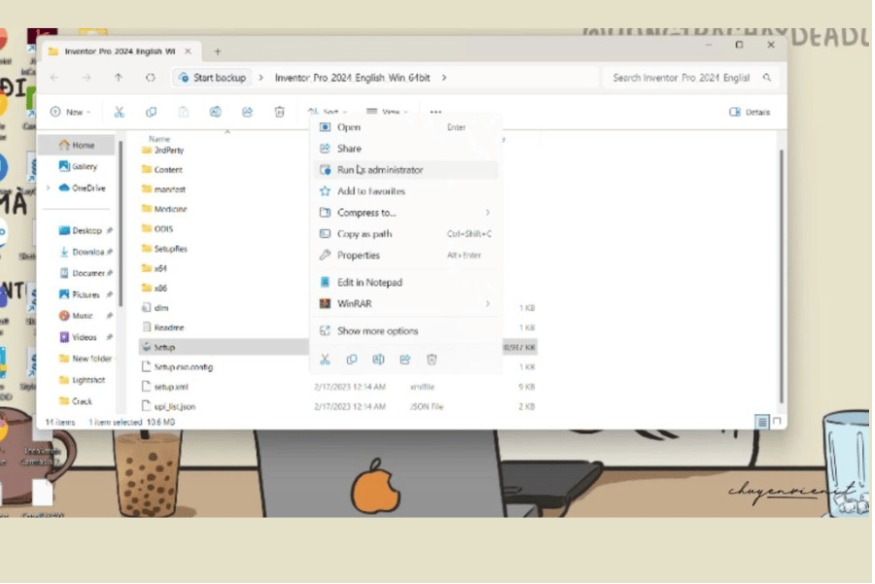Expand the OneDrive tree node arrow
The height and width of the screenshot is (584, 875).
coord(49,188)
